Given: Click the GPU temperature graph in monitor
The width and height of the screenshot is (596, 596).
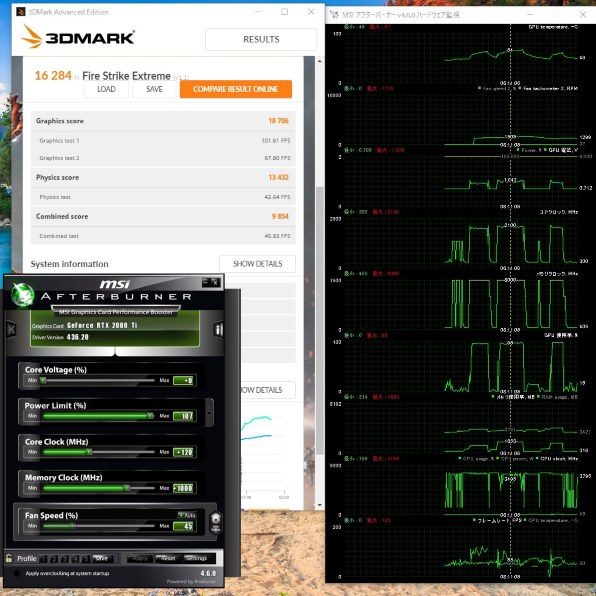Looking at the screenshot, I should (460, 58).
